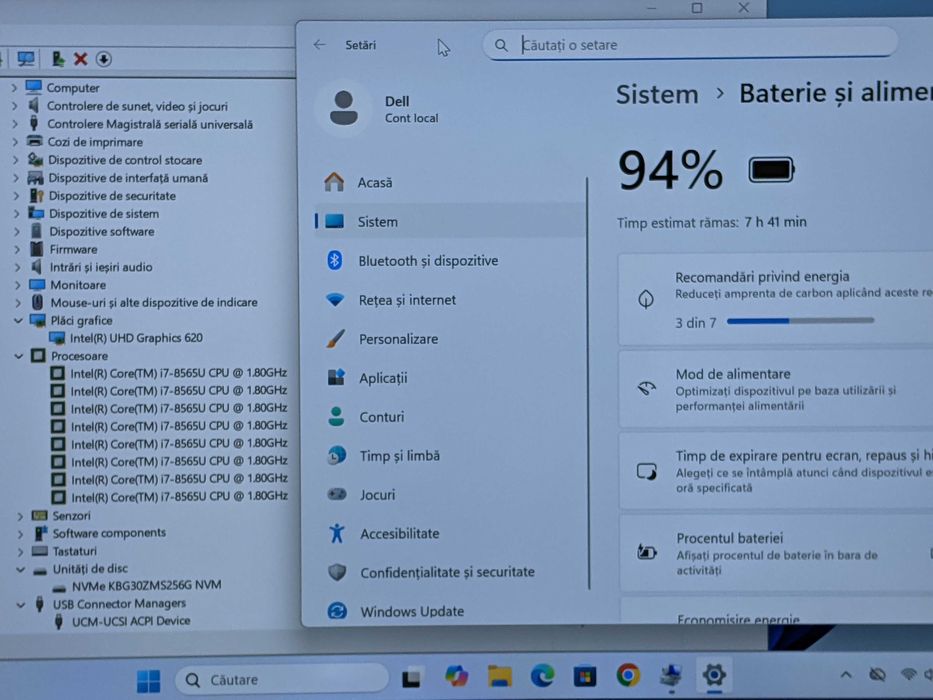The image size is (933, 700).
Task: Collapse the Plăci grafice node
Action: point(18,320)
